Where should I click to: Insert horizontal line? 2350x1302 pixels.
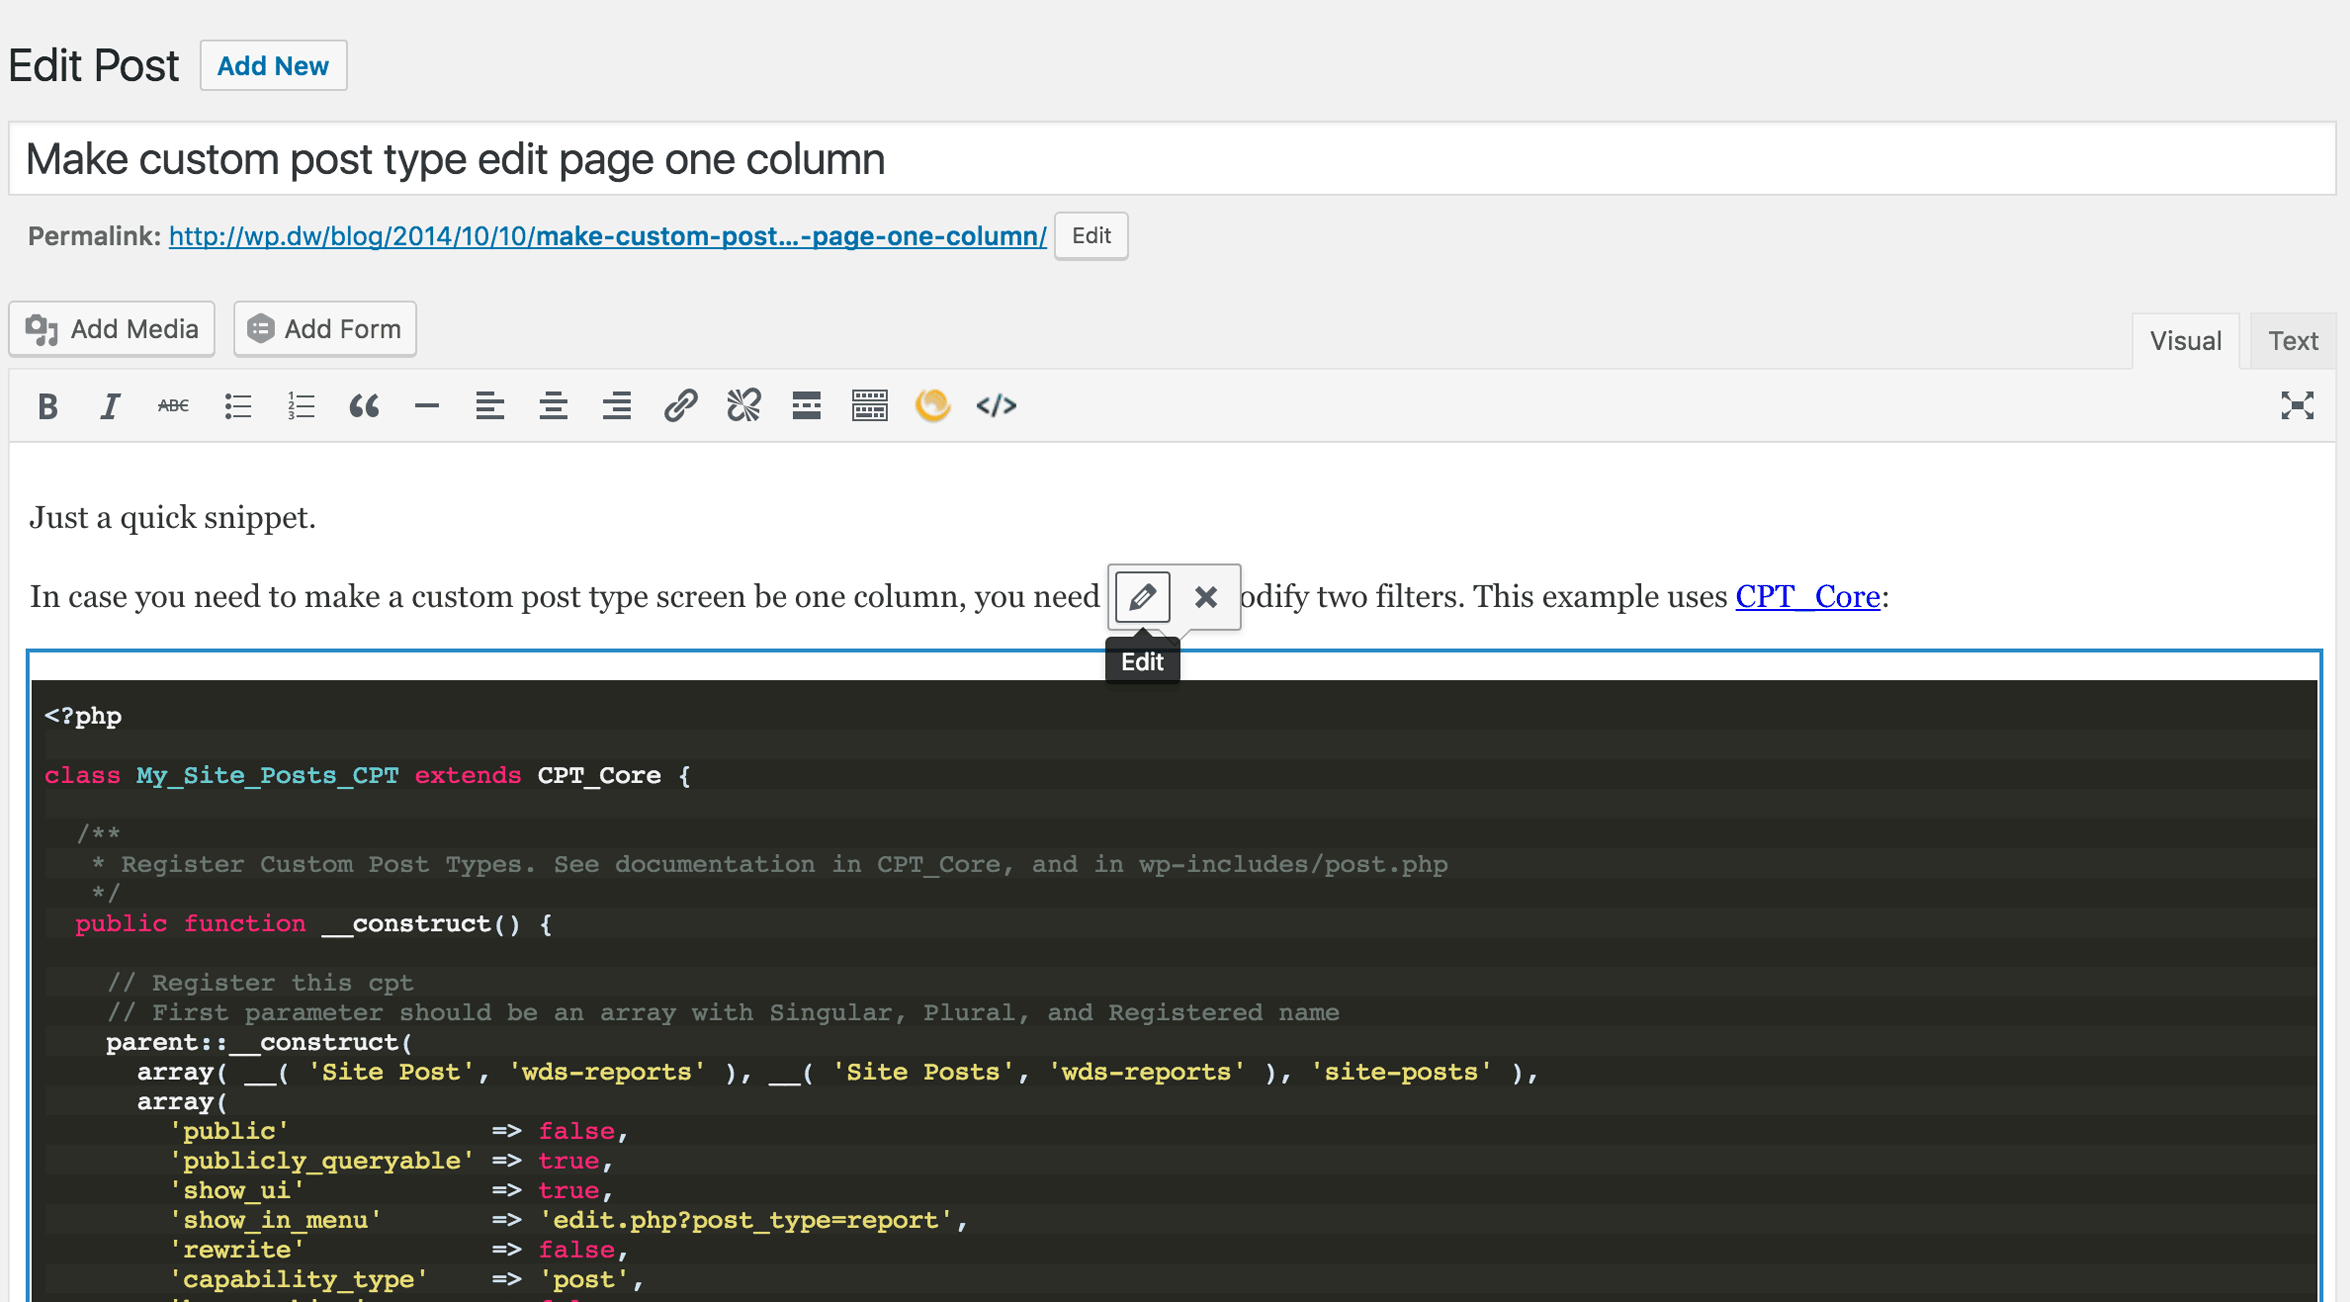coord(427,406)
